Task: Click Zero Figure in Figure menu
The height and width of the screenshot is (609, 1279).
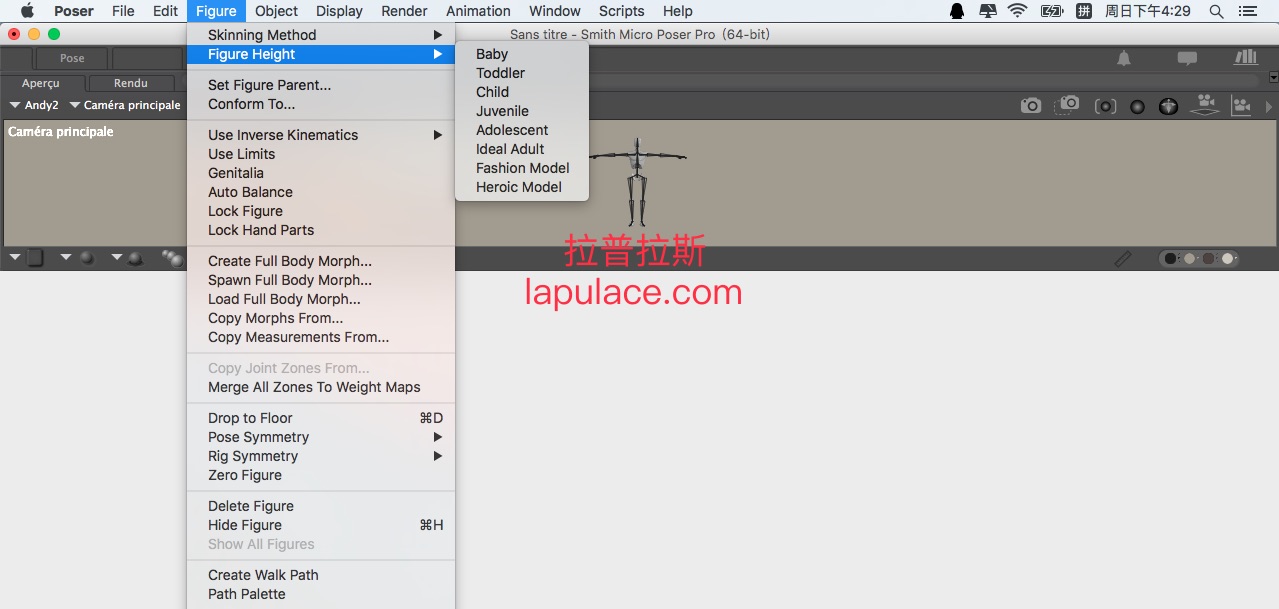Action: tap(321, 475)
